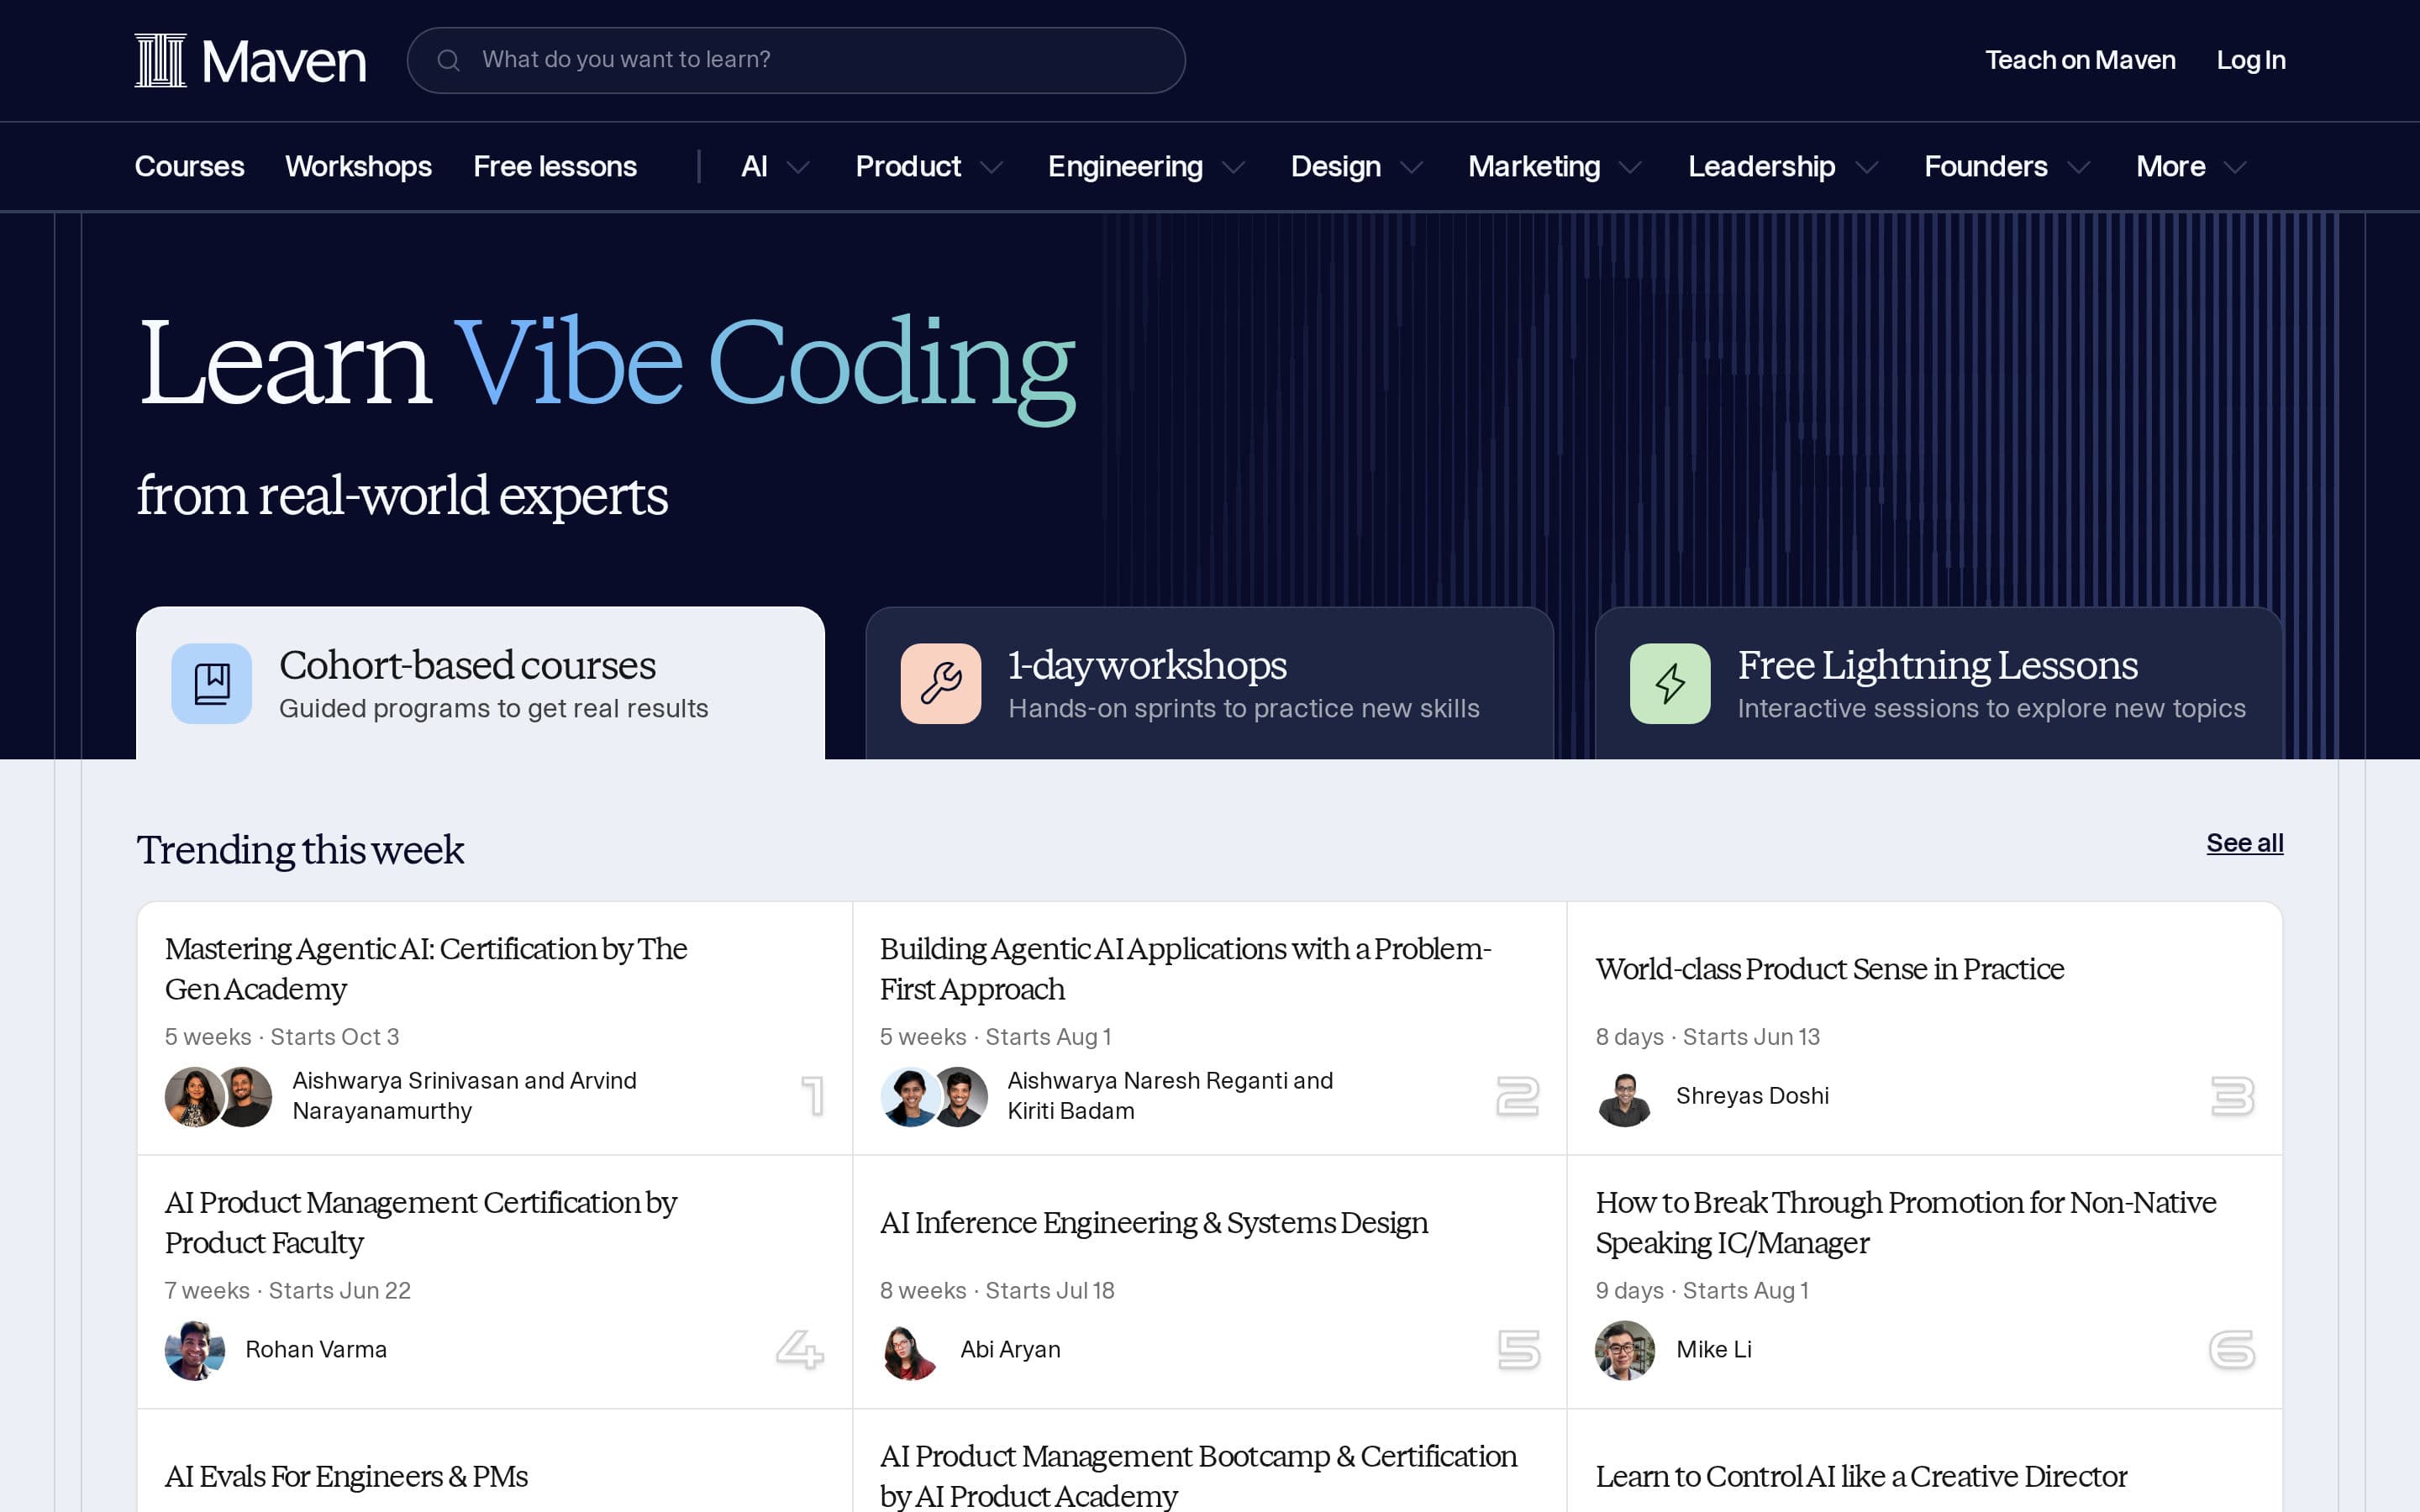Viewport: 2420px width, 1512px height.
Task: Click Mike Li's avatar photo
Action: click(1625, 1350)
